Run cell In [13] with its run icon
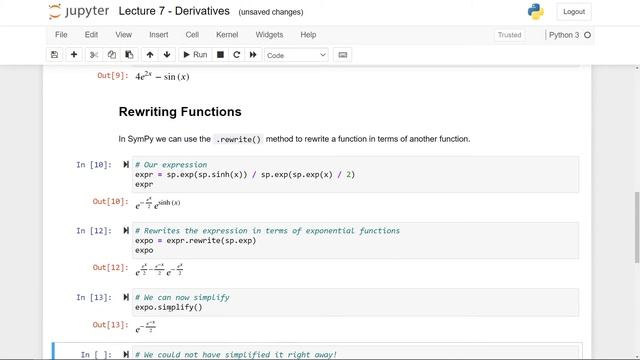Screen dimensions: 640x360 coord(126,297)
